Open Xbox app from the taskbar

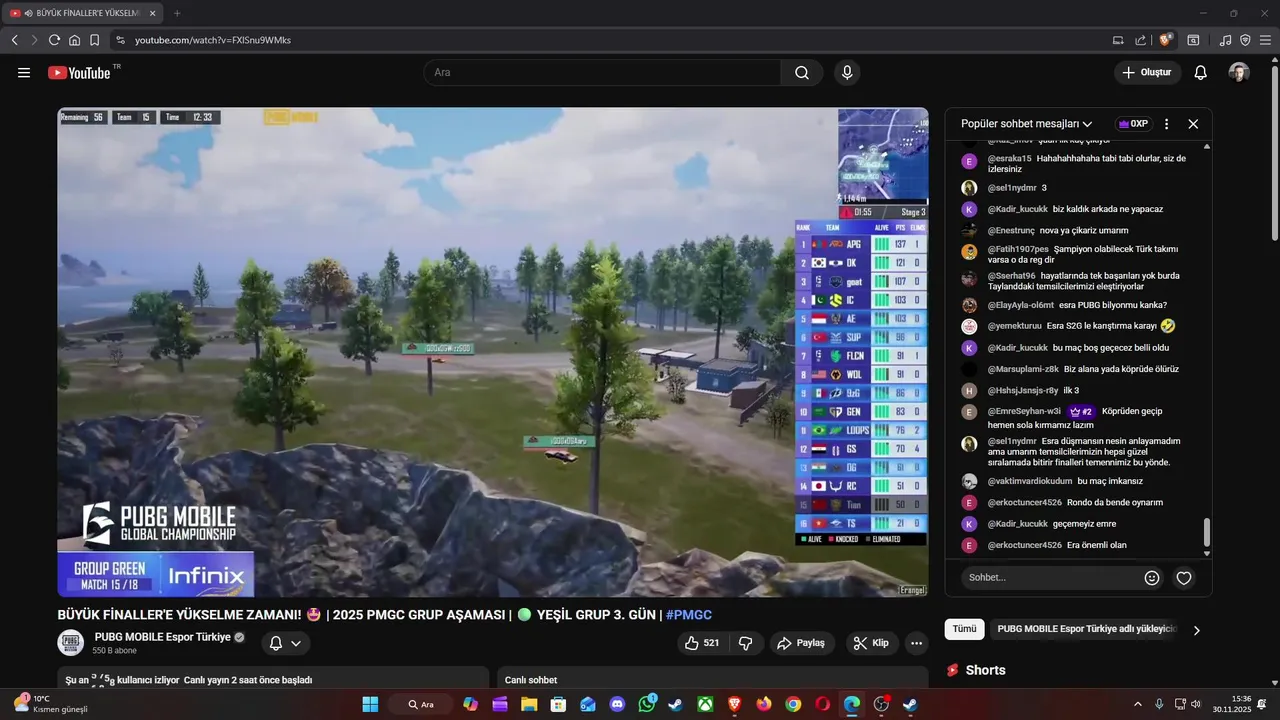tap(705, 704)
